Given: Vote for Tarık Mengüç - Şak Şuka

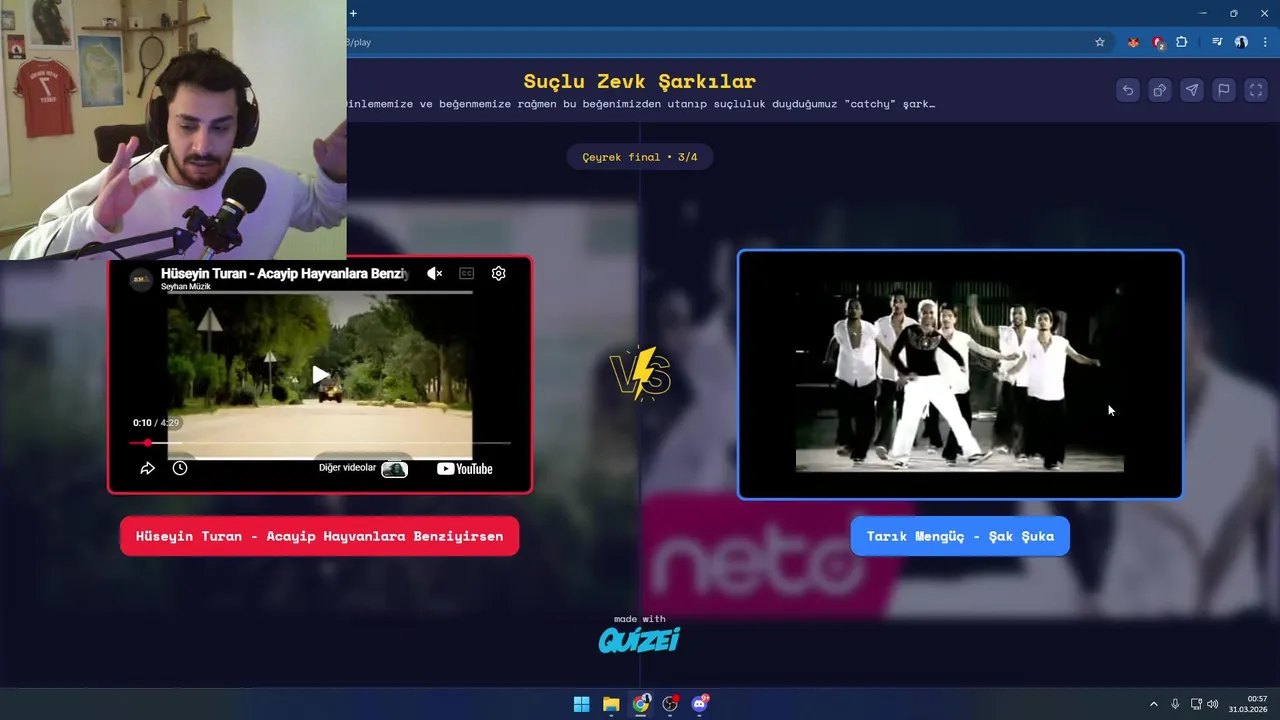Looking at the screenshot, I should 960,536.
